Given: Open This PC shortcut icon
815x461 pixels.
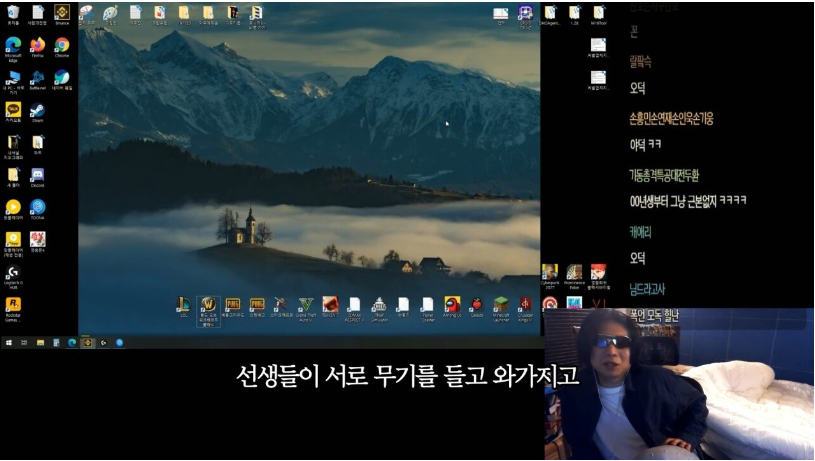Looking at the screenshot, I should coord(13,82).
